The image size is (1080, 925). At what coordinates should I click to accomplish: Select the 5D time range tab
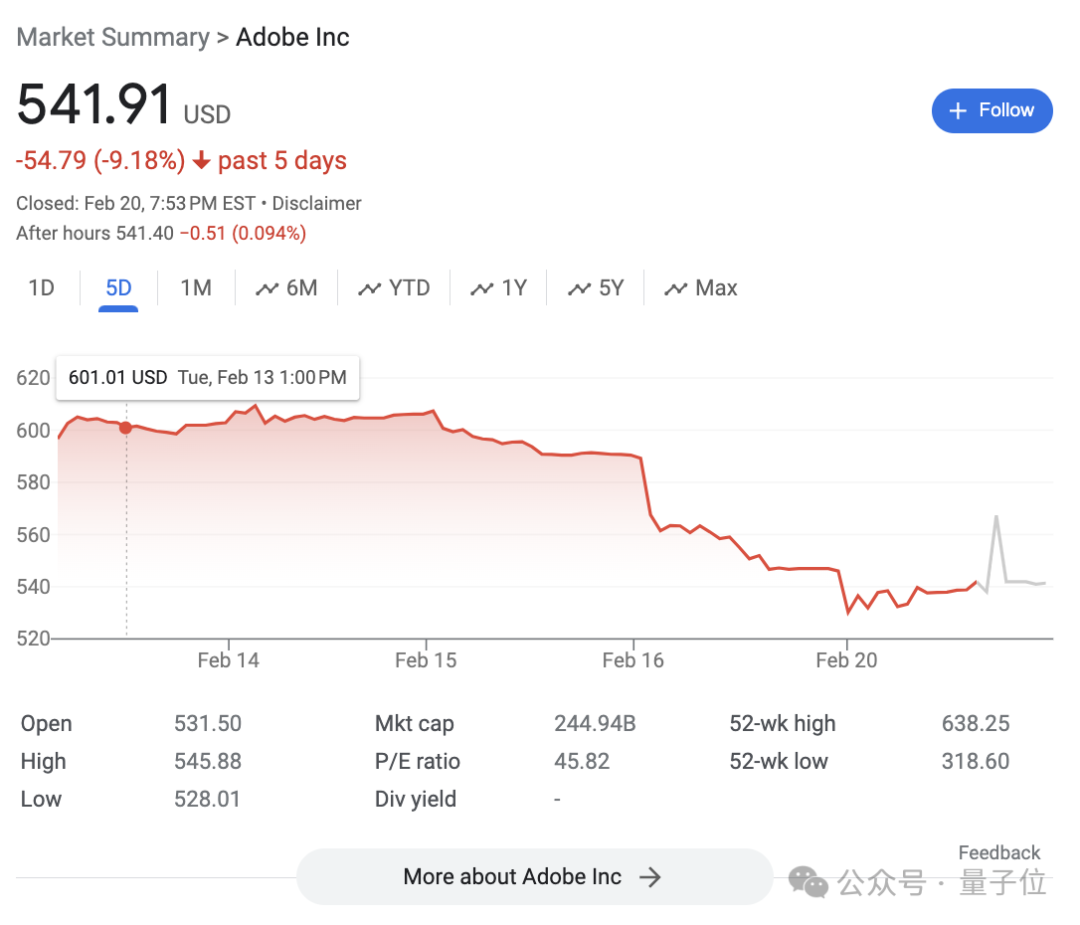[x=118, y=288]
